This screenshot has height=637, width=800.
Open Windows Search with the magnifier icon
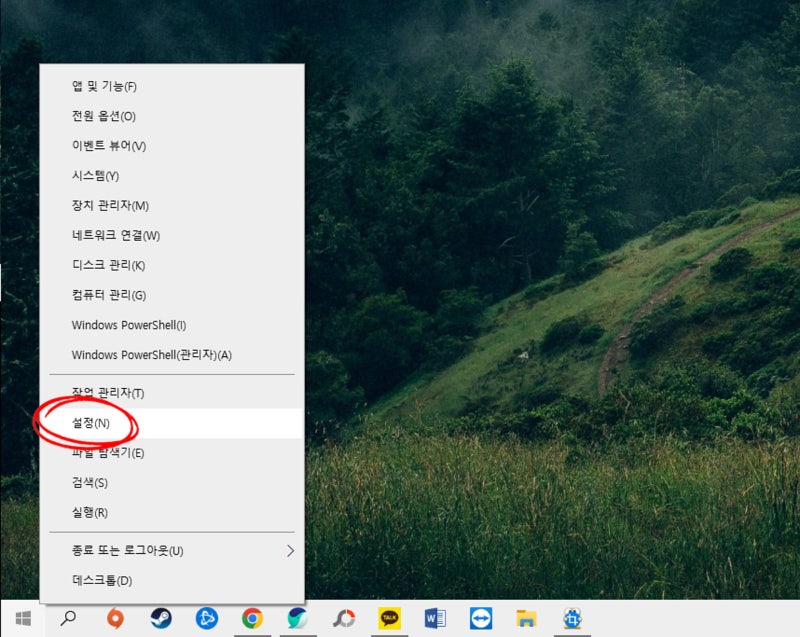pos(67,620)
